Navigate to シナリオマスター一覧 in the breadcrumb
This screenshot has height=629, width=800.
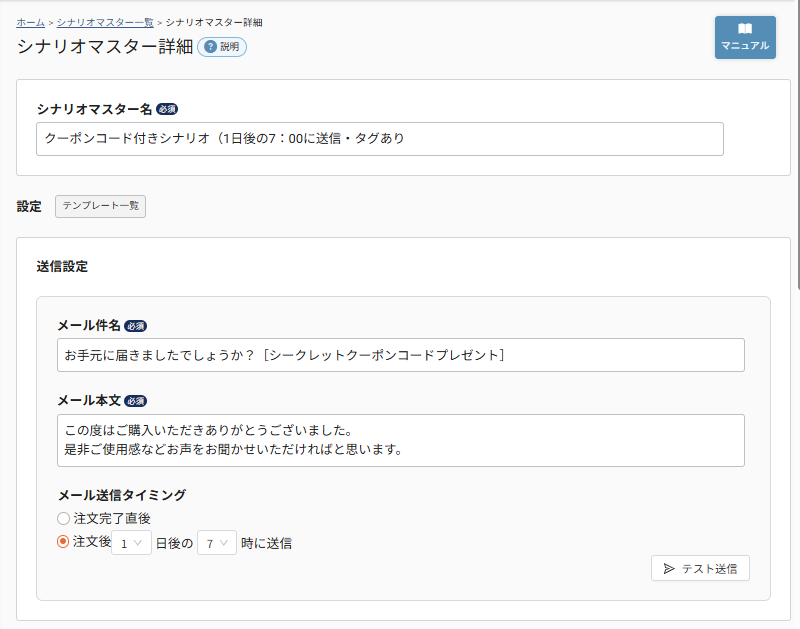(105, 22)
